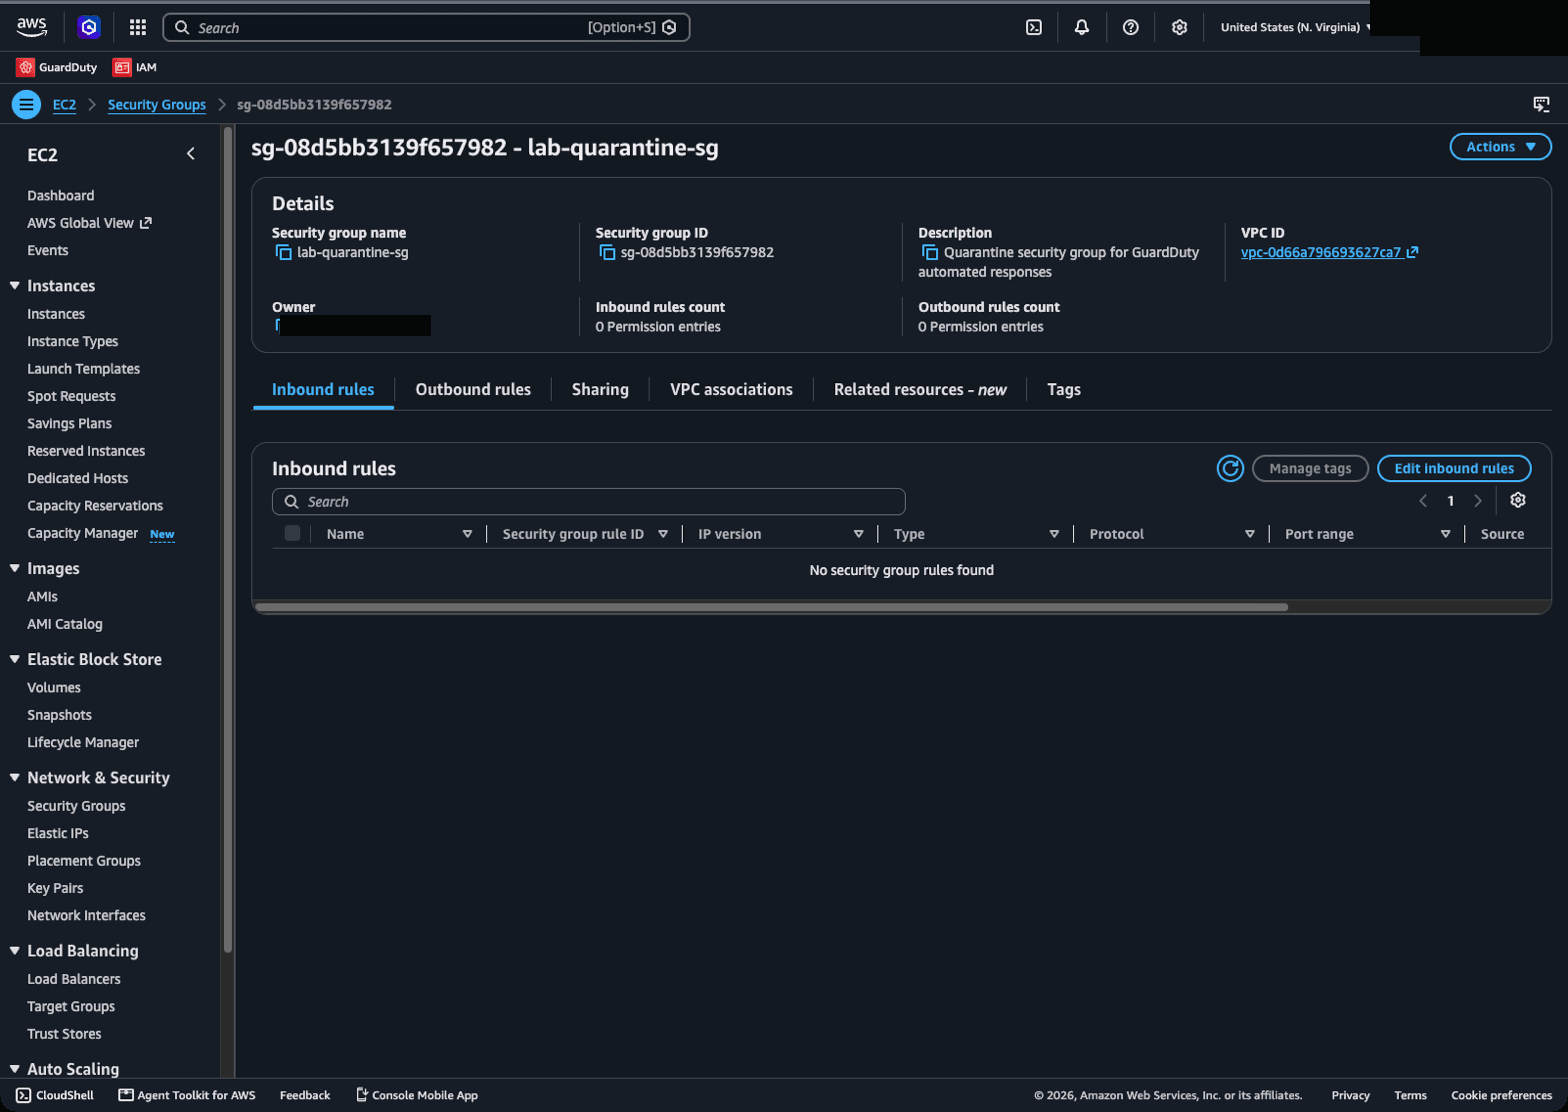
Task: Switch to the VPC associations tab
Action: [731, 389]
